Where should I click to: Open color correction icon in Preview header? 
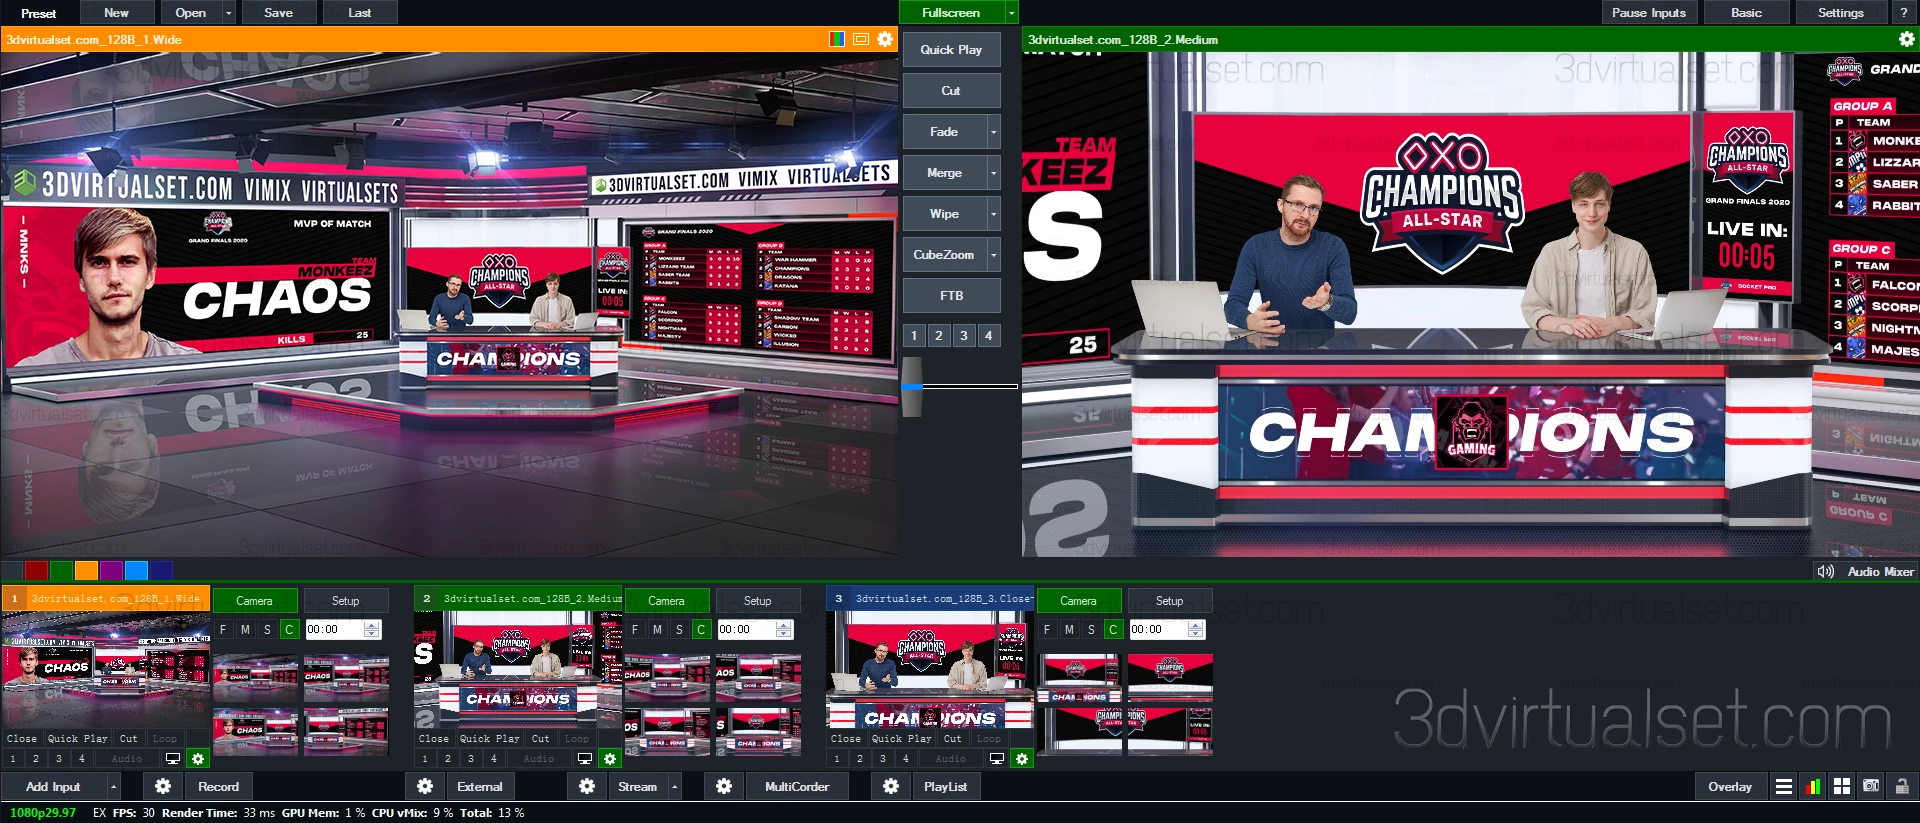tap(837, 39)
